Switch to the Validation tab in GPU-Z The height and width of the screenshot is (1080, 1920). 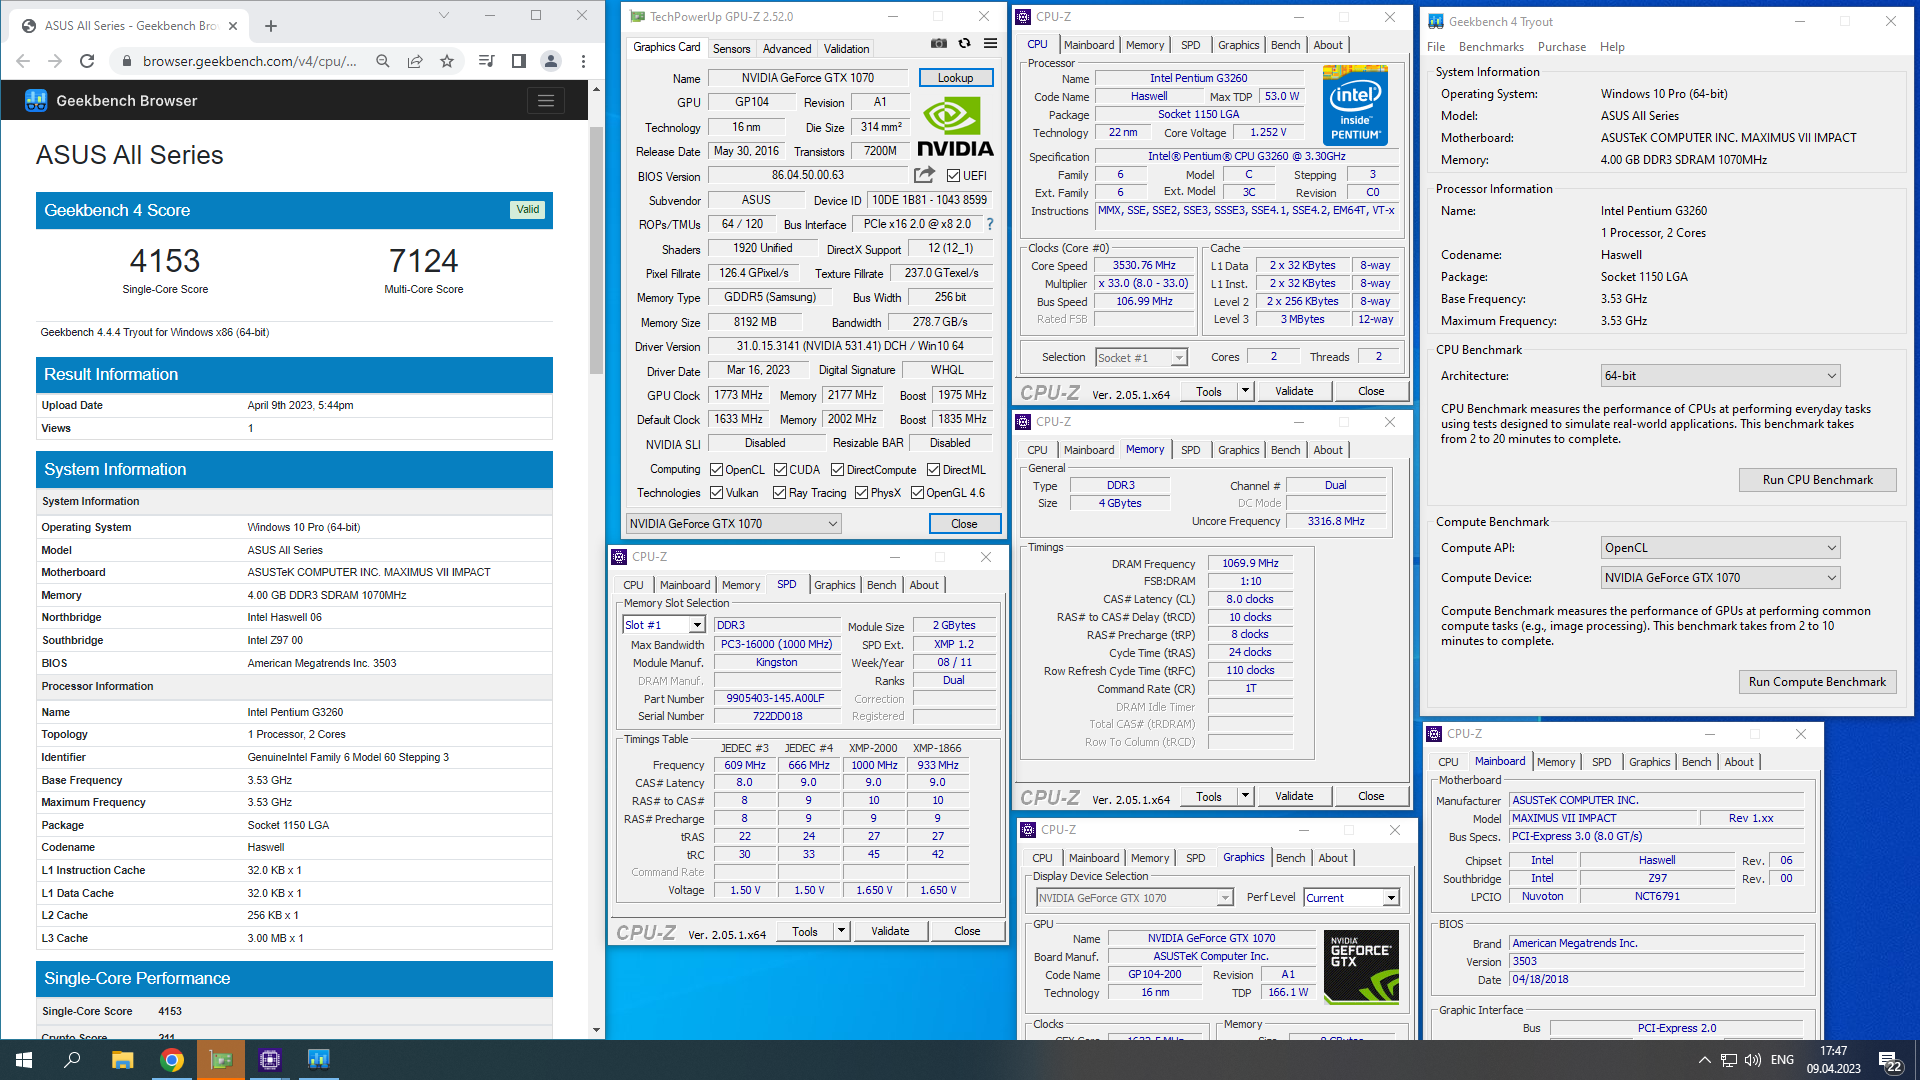pos(846,48)
